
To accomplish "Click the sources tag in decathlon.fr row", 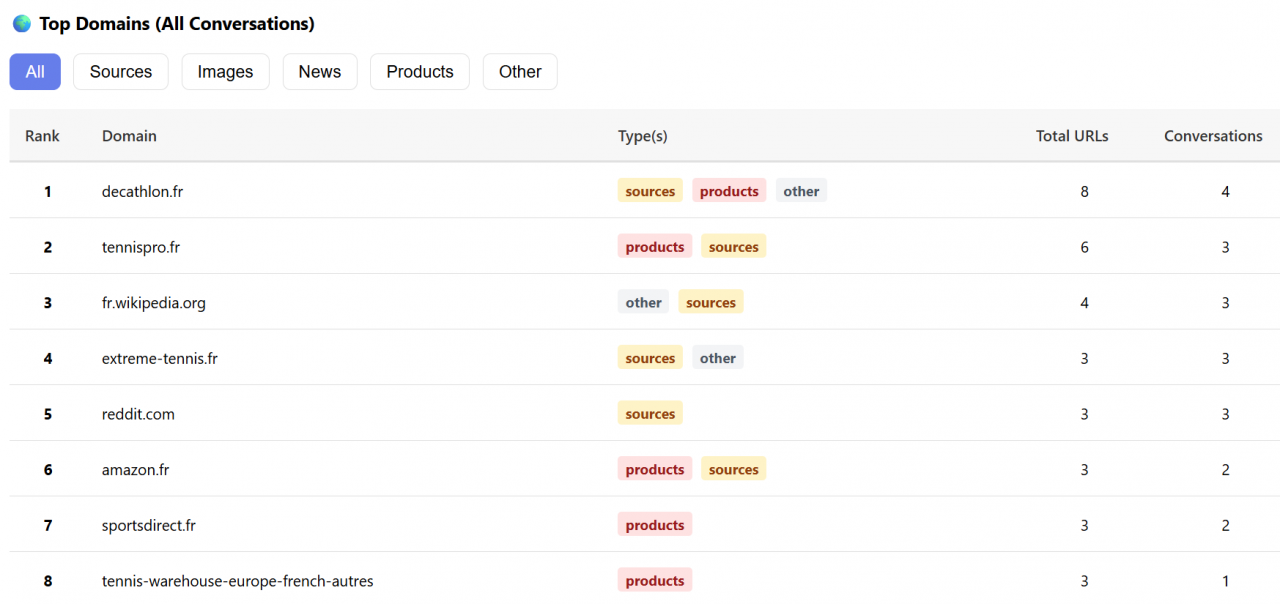I will click(x=650, y=191).
